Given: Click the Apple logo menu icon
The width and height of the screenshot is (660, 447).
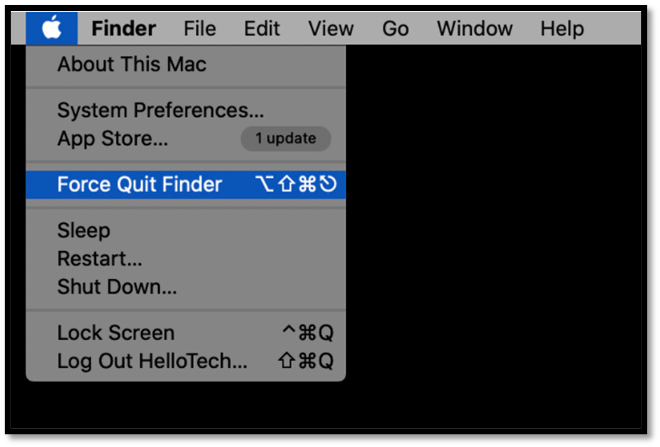Looking at the screenshot, I should click(x=52, y=28).
